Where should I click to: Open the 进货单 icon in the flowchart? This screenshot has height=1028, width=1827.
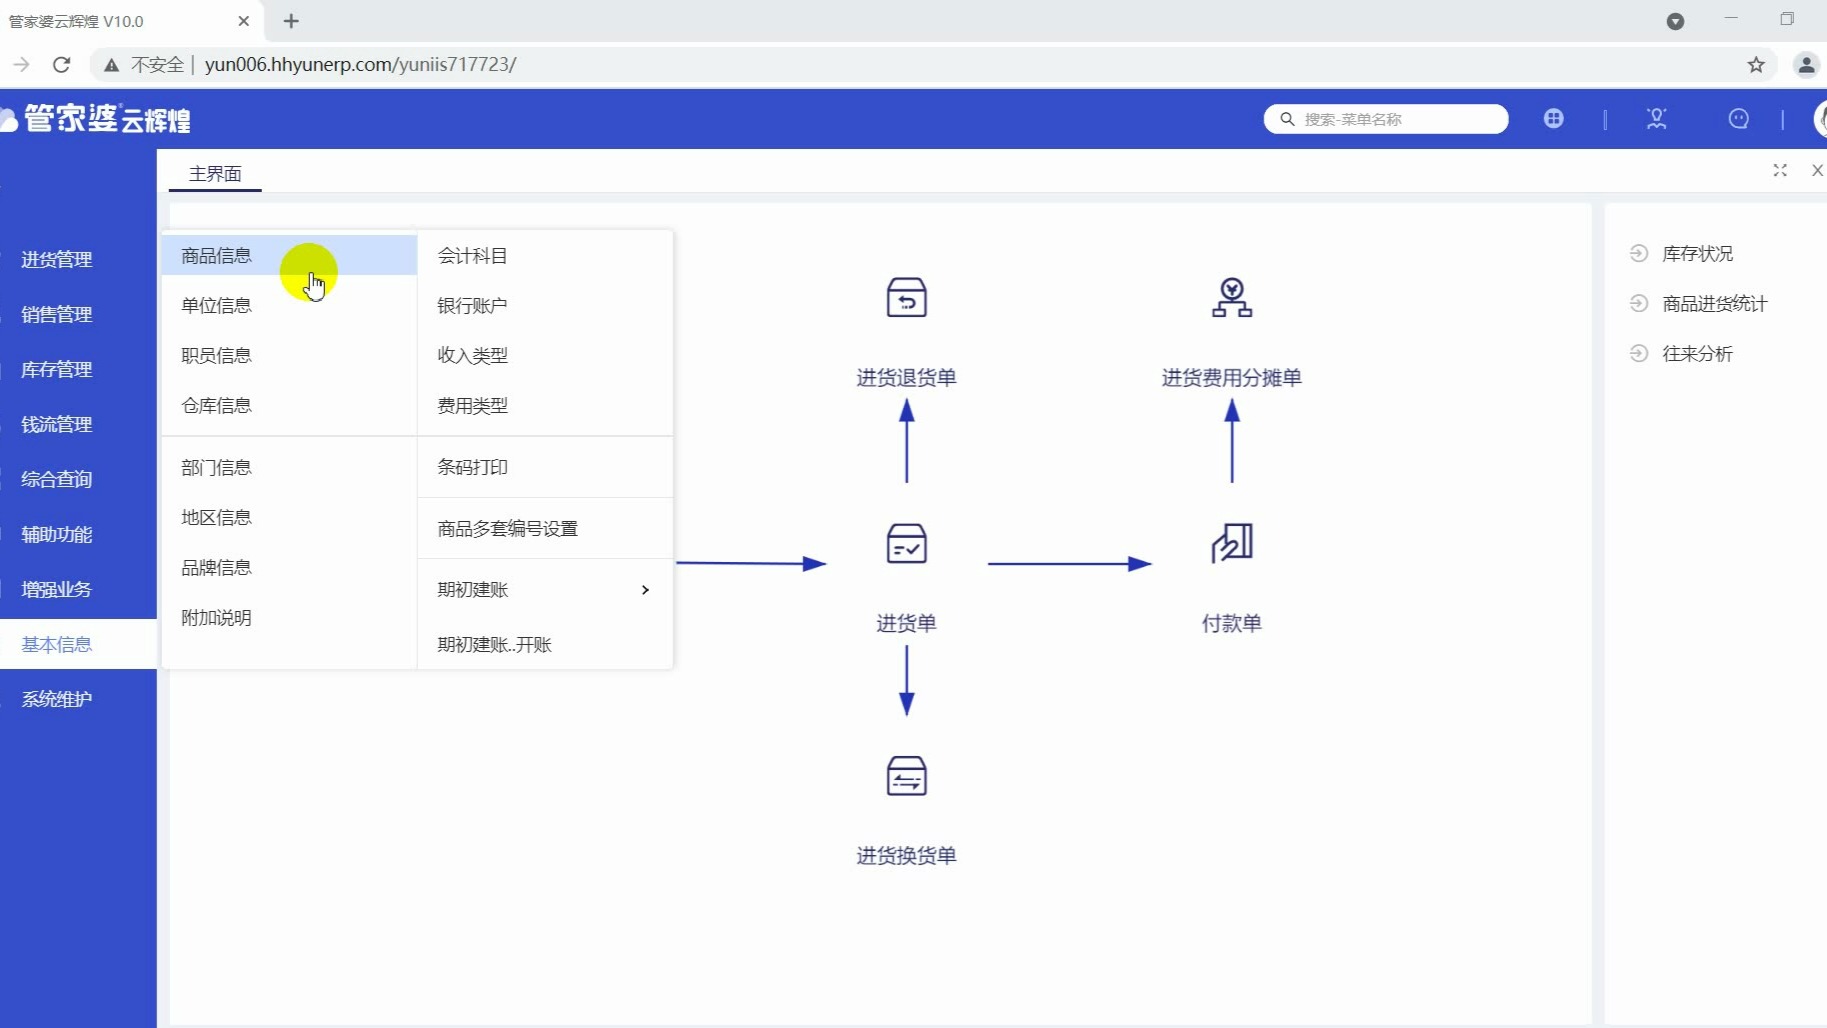(x=905, y=545)
